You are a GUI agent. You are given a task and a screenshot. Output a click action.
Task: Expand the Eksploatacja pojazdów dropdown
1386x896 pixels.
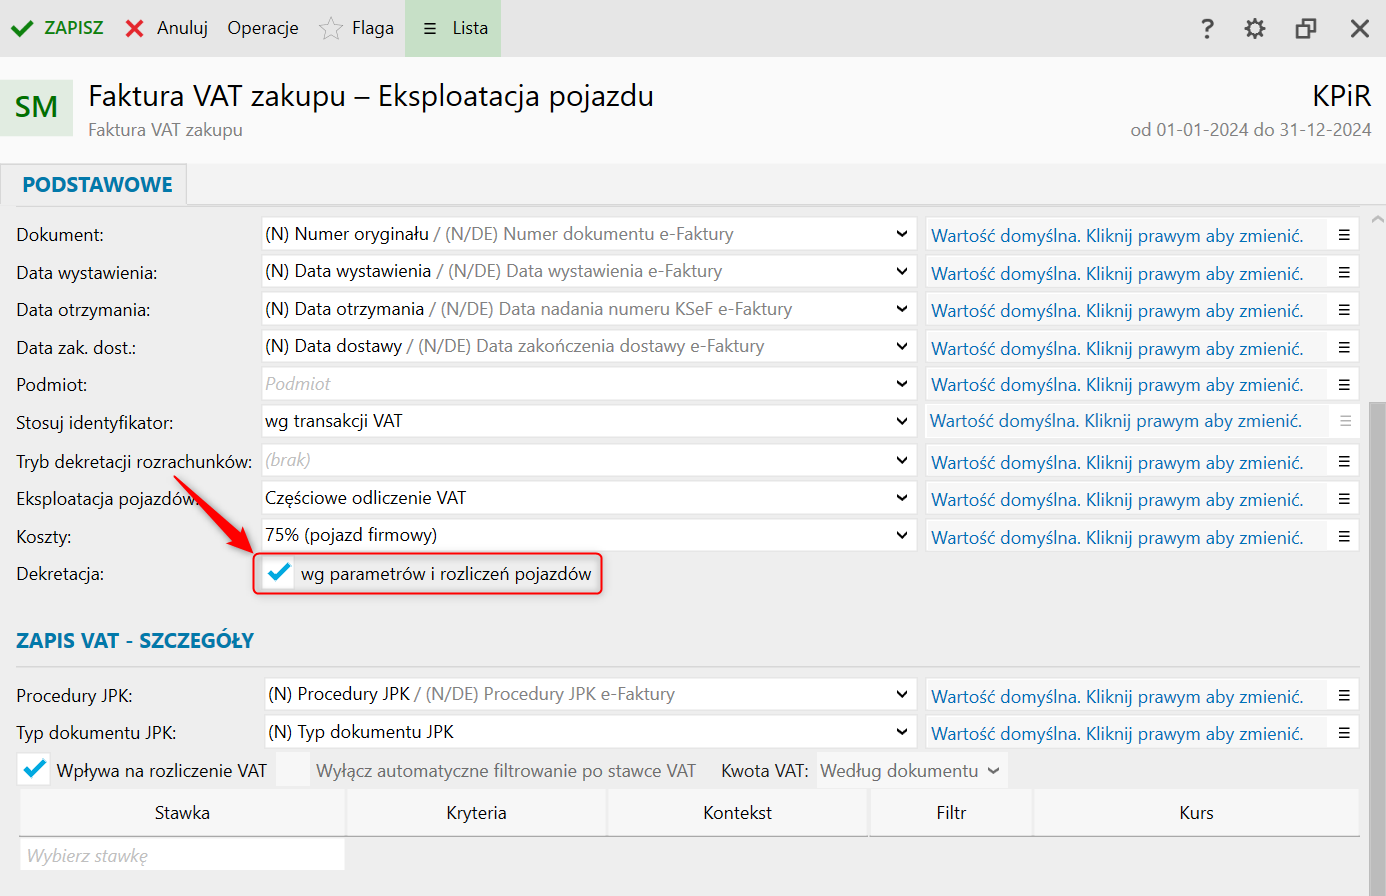click(902, 498)
